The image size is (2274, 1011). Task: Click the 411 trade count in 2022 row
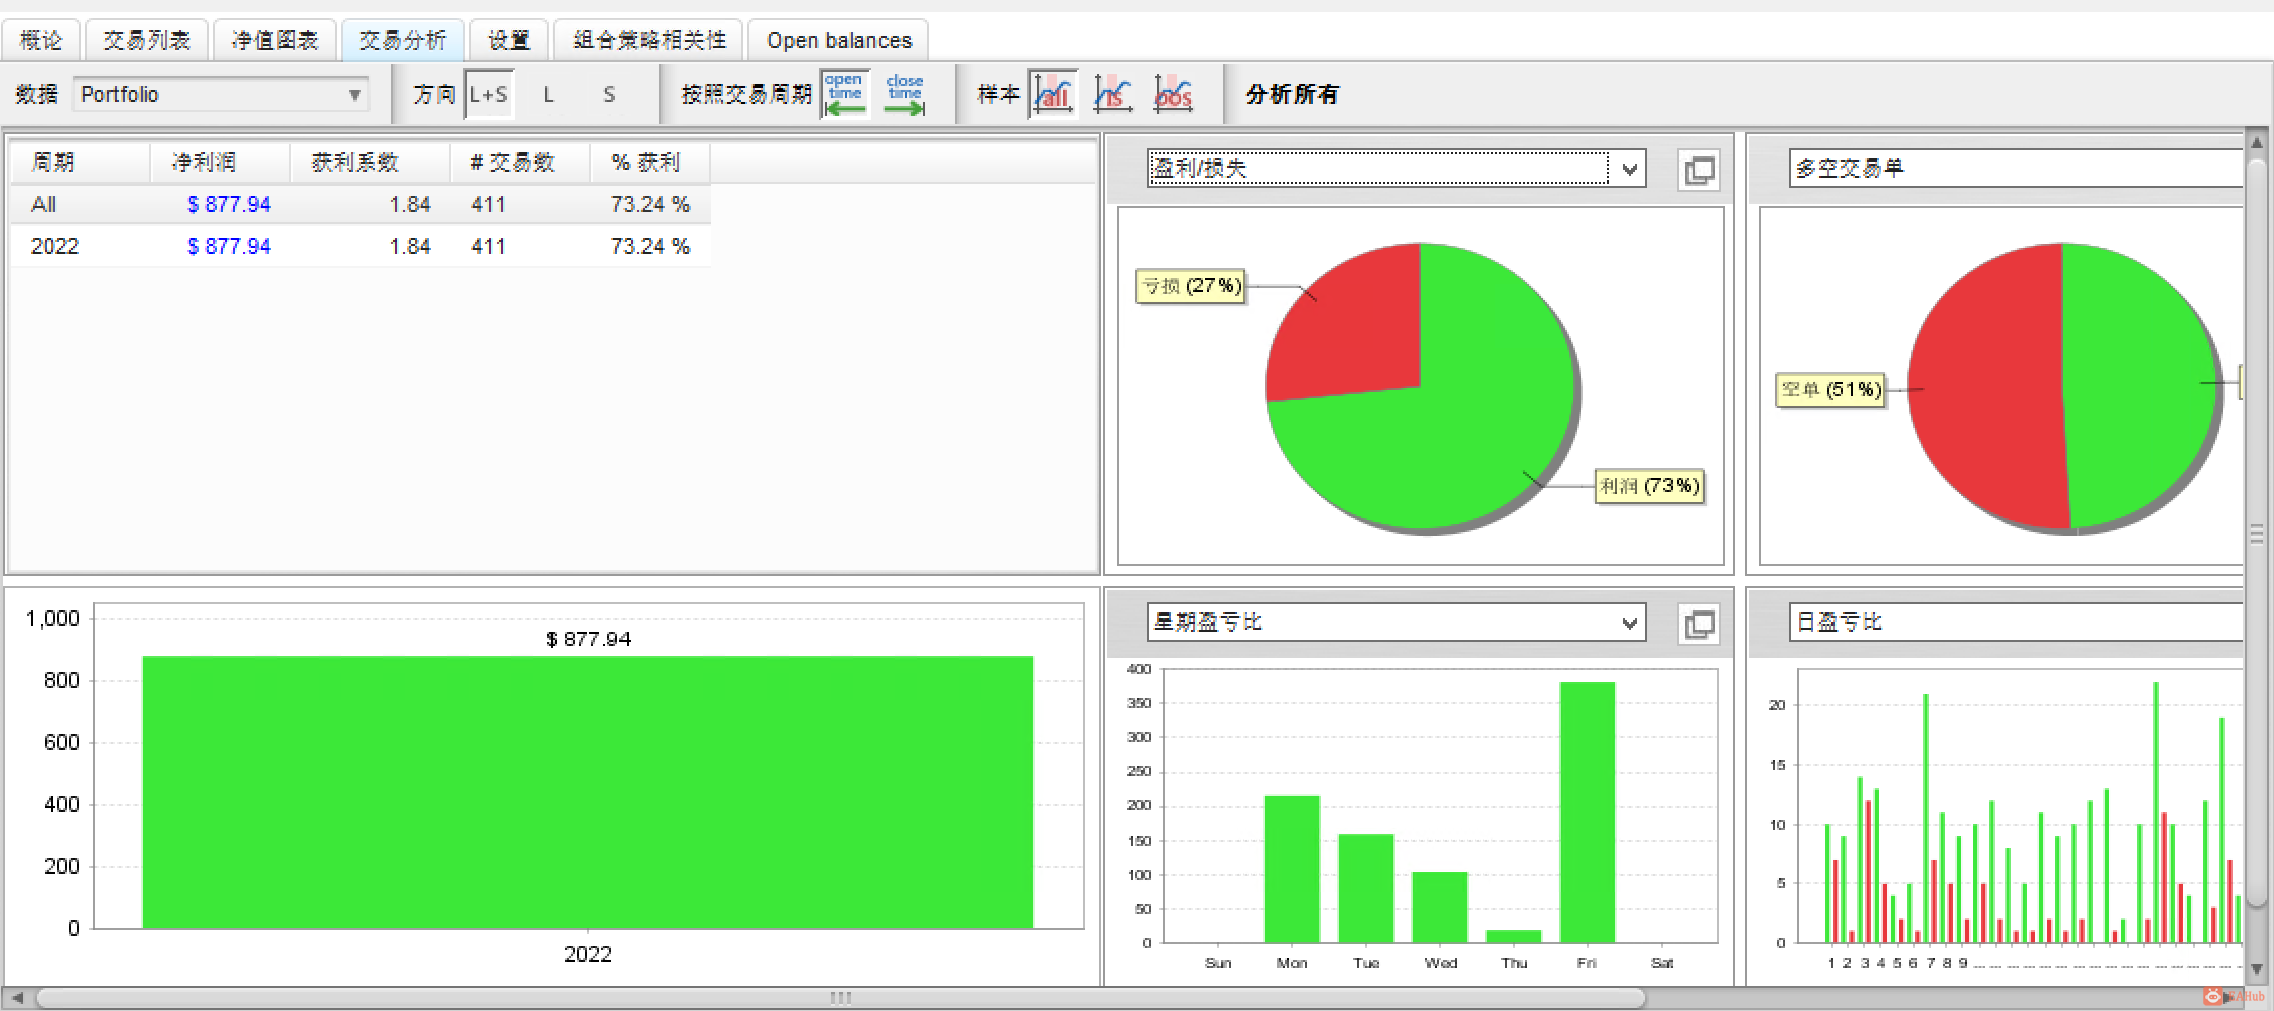point(488,247)
